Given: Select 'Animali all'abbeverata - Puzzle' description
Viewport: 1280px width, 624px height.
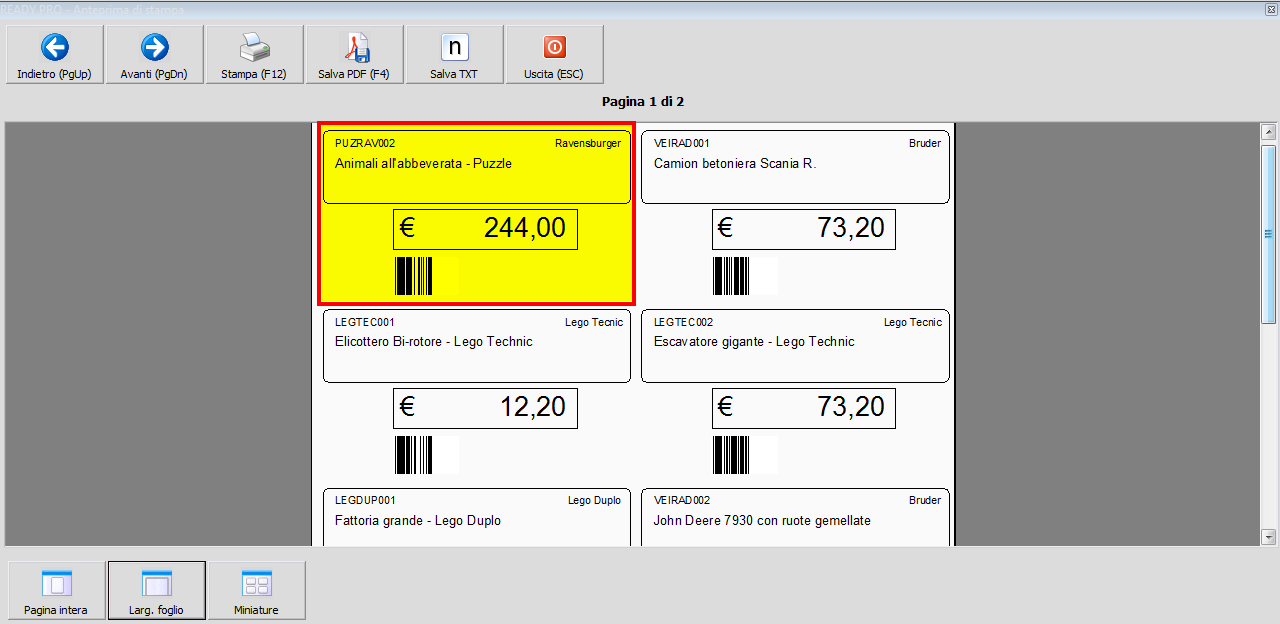Looking at the screenshot, I should (x=423, y=163).
